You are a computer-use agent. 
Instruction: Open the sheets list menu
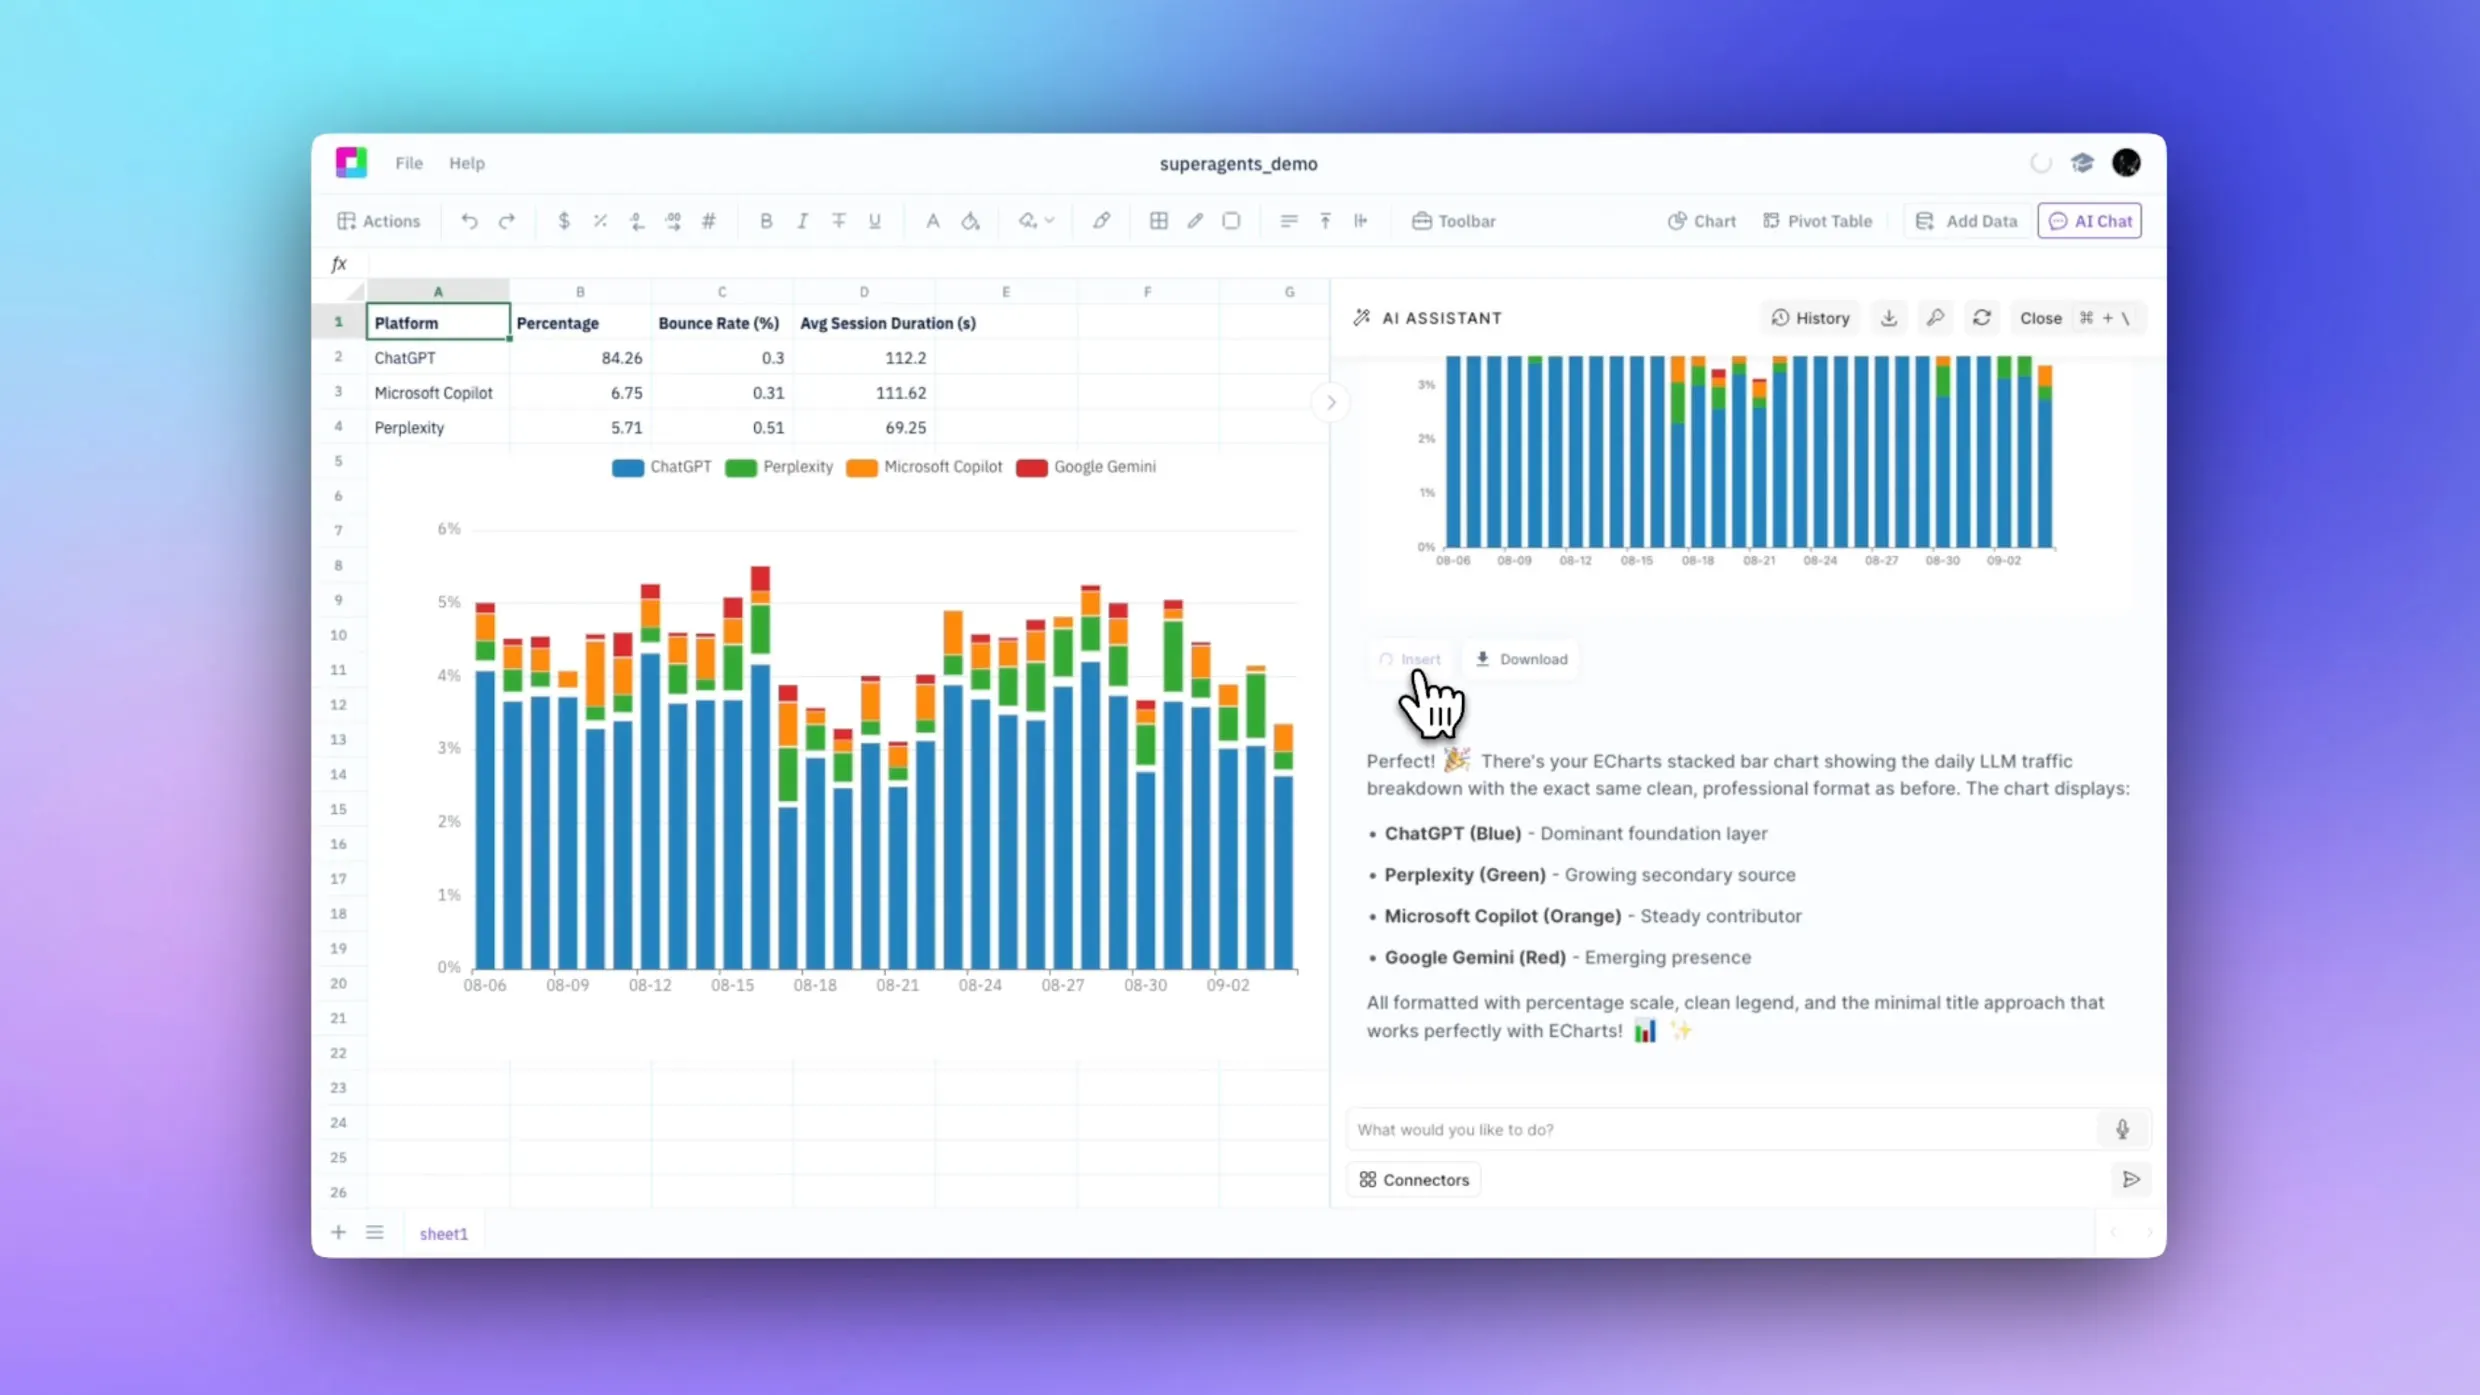point(375,1233)
